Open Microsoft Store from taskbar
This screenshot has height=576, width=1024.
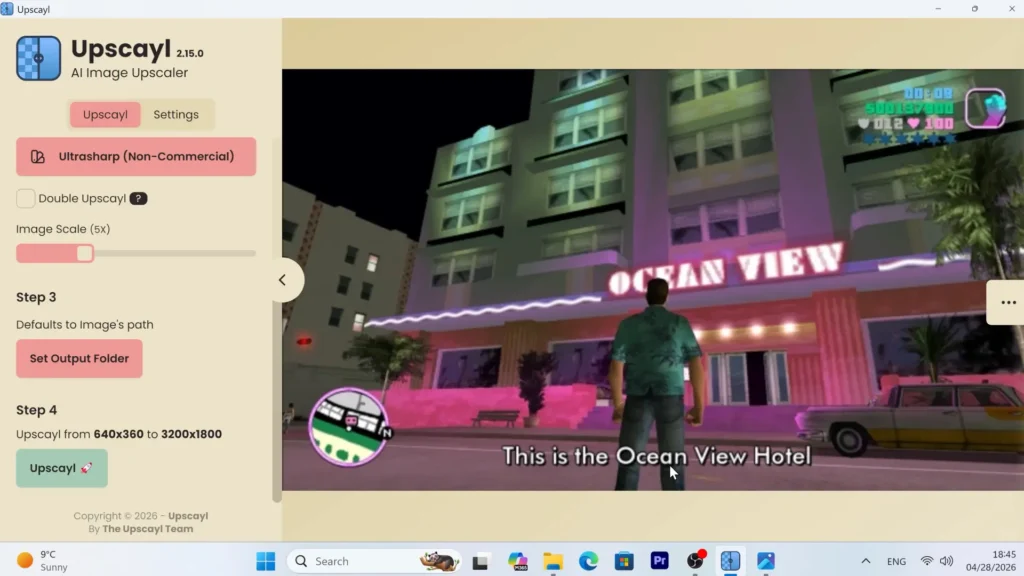(624, 561)
